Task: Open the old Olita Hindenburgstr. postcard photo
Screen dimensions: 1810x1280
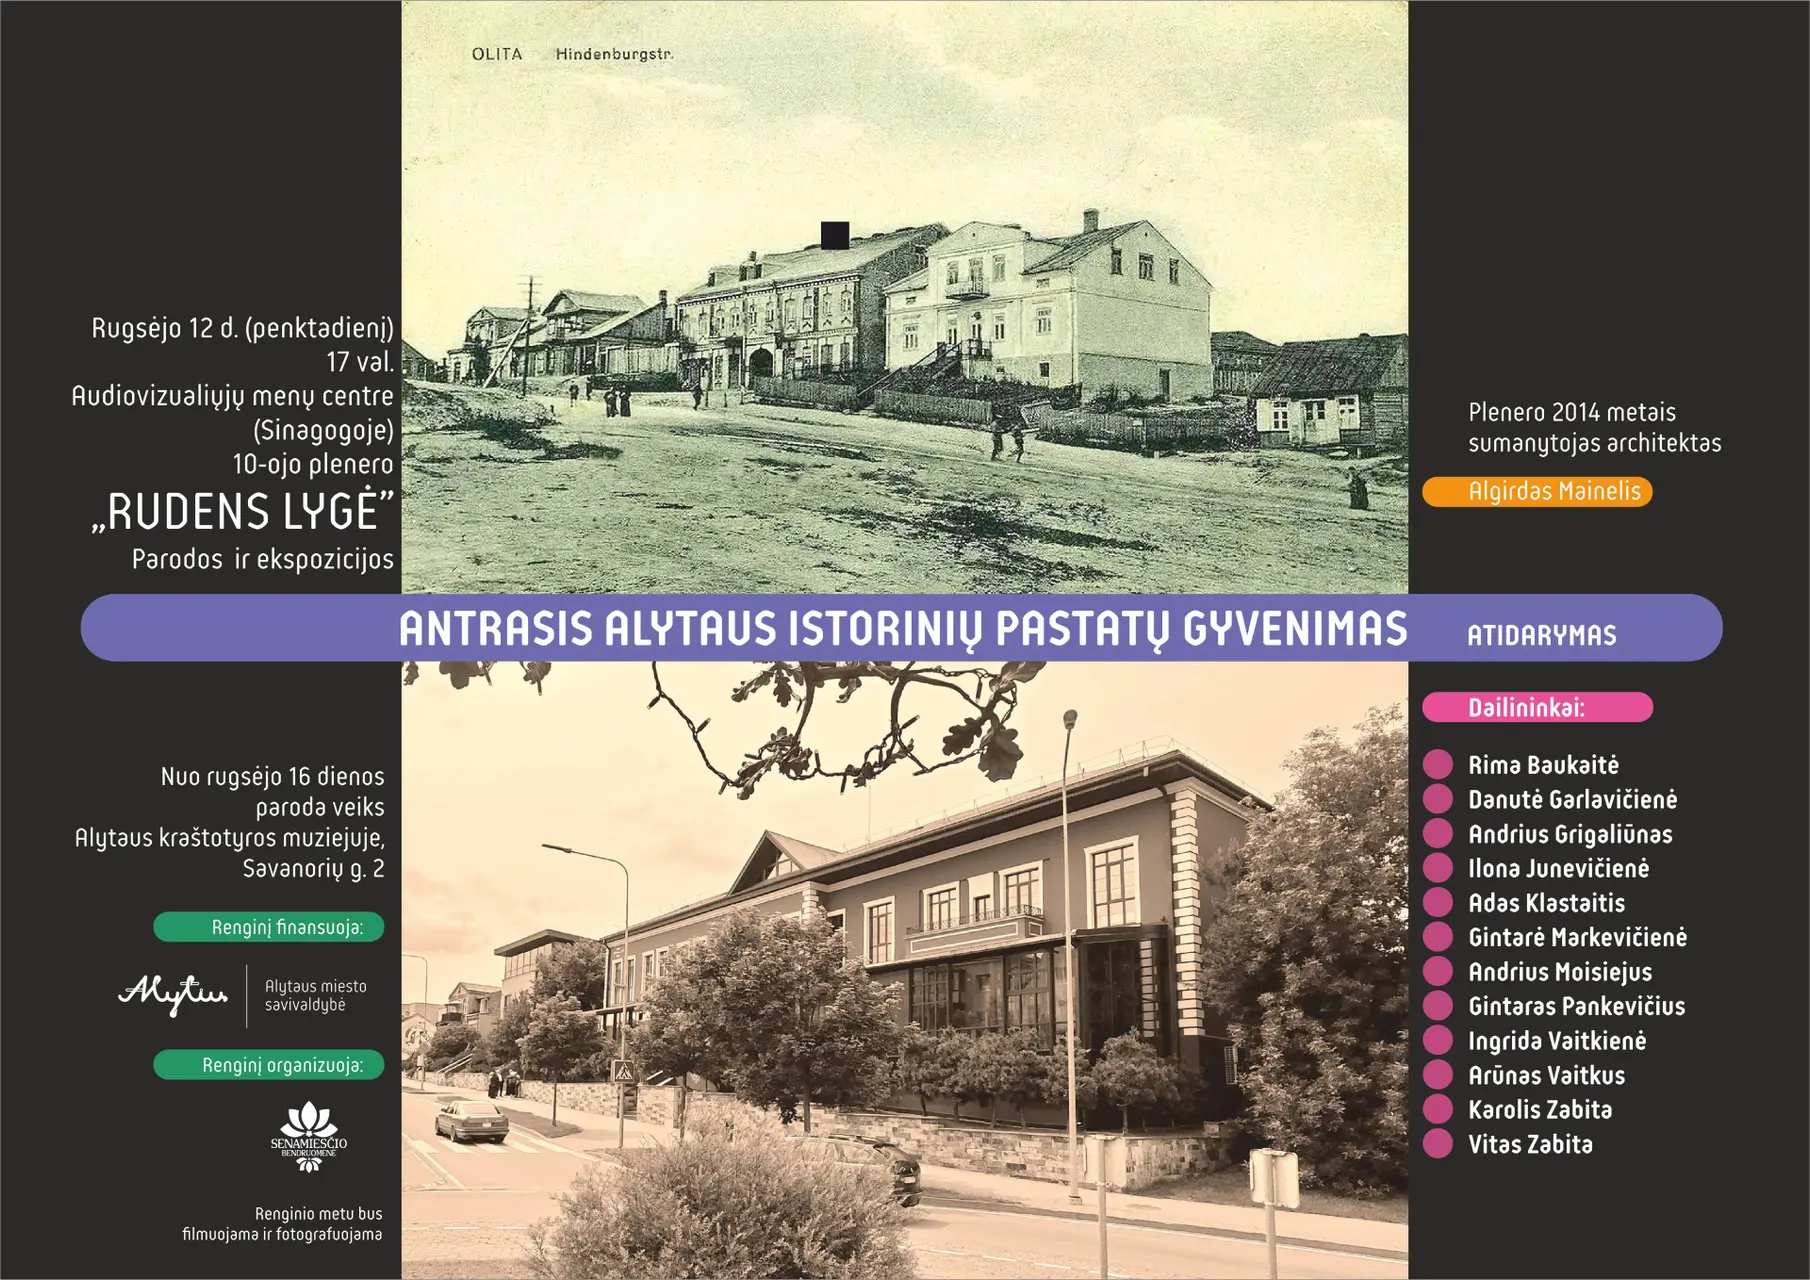Action: (x=905, y=297)
